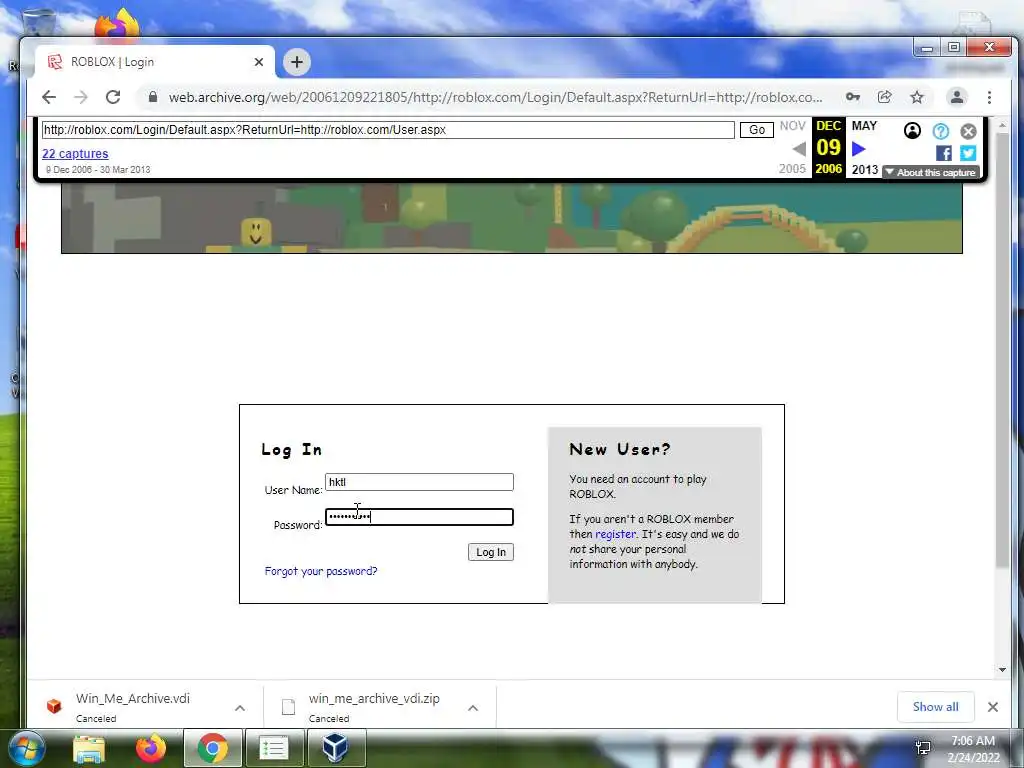This screenshot has height=768, width=1024.
Task: Open the 22 captures link
Action: click(x=75, y=154)
